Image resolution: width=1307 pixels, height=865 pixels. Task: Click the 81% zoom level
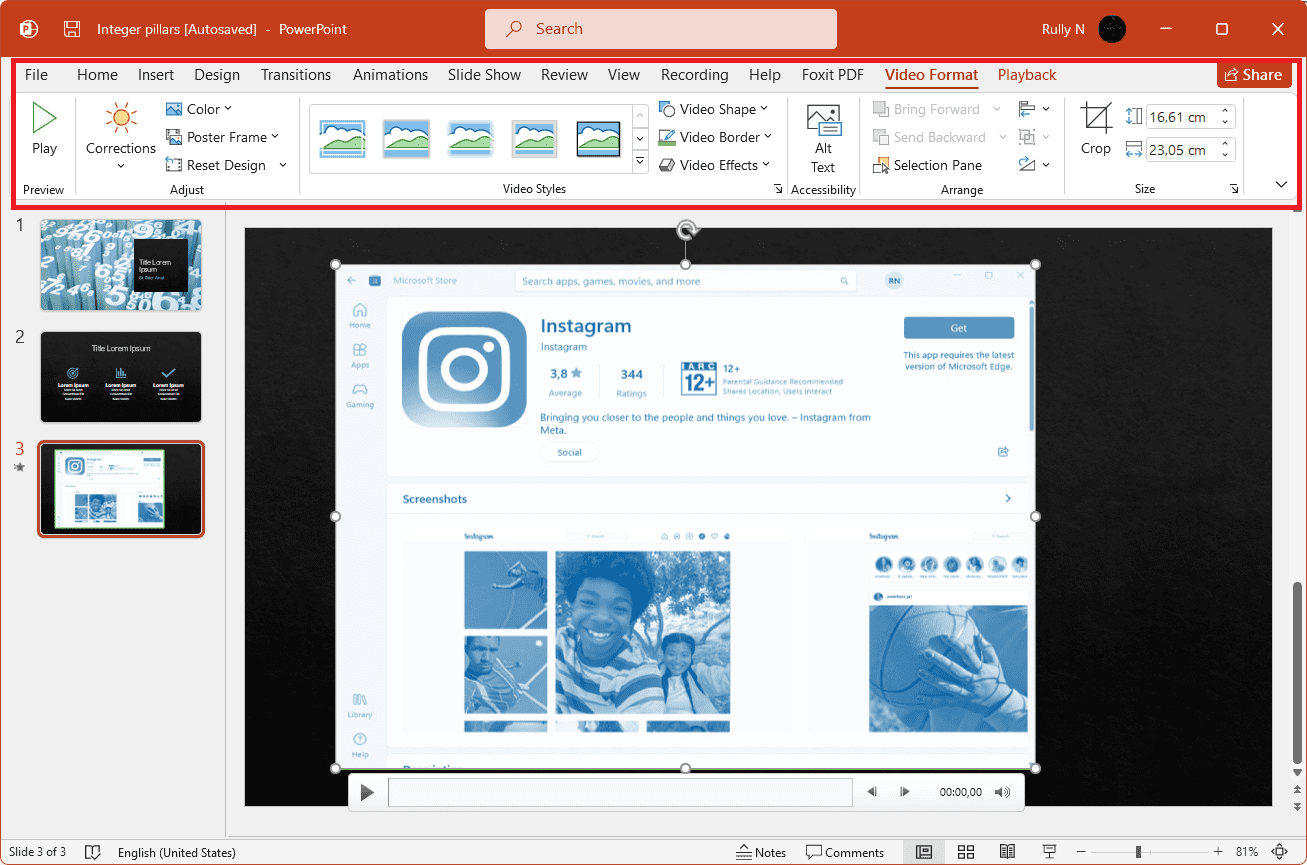[1247, 852]
